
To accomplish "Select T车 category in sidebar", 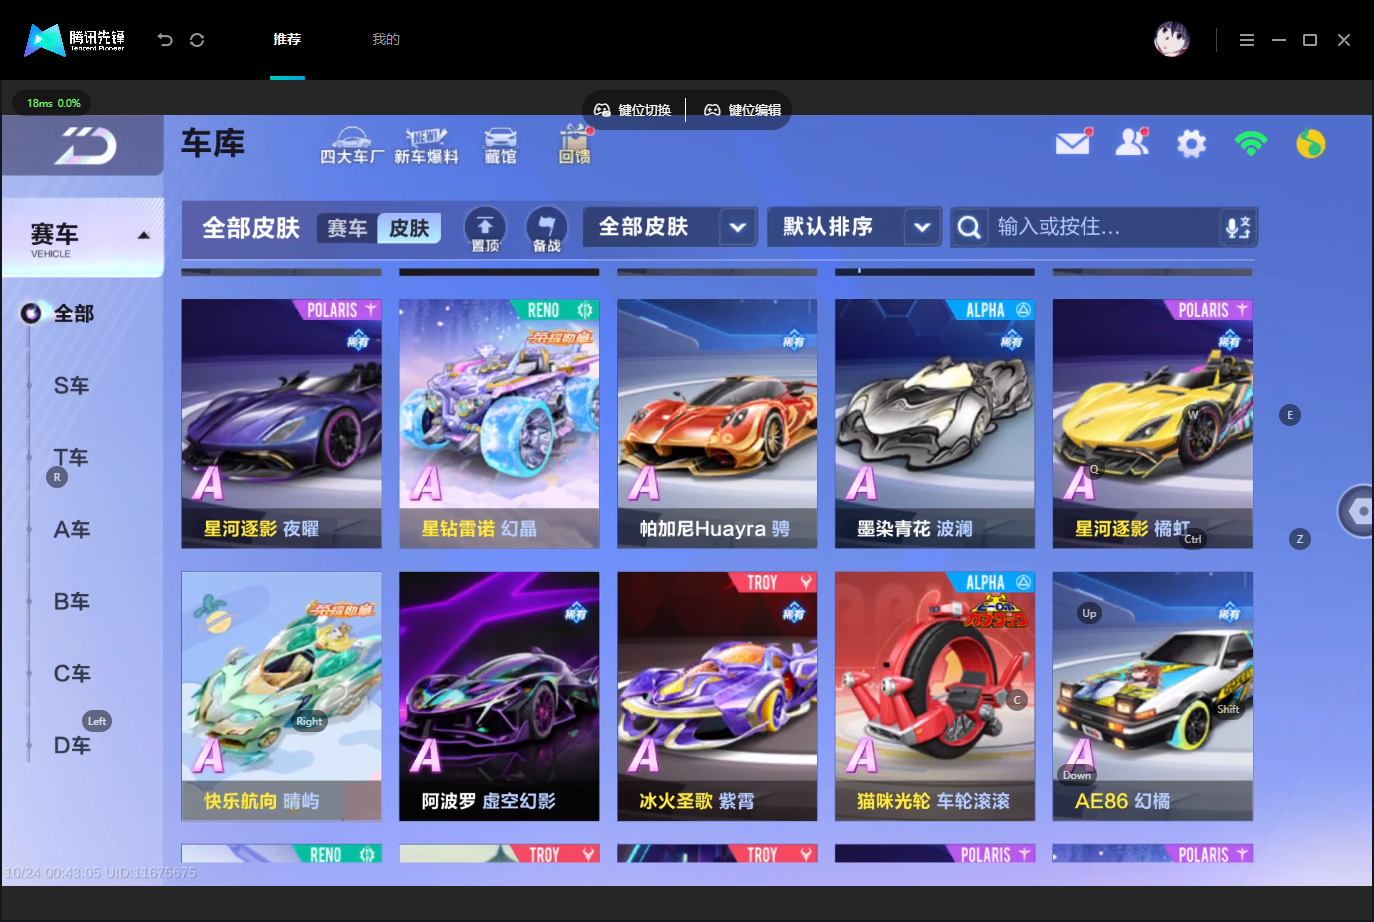I will [x=72, y=458].
